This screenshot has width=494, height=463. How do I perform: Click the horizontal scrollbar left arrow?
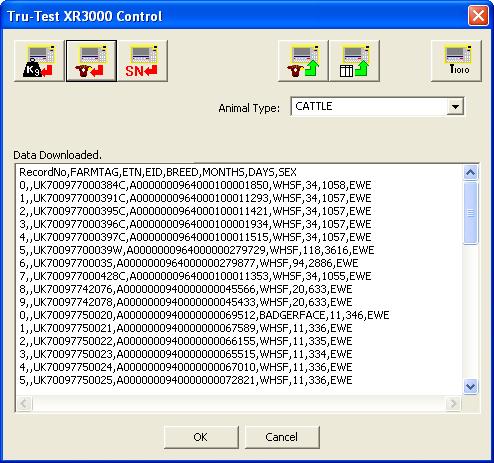click(x=24, y=404)
